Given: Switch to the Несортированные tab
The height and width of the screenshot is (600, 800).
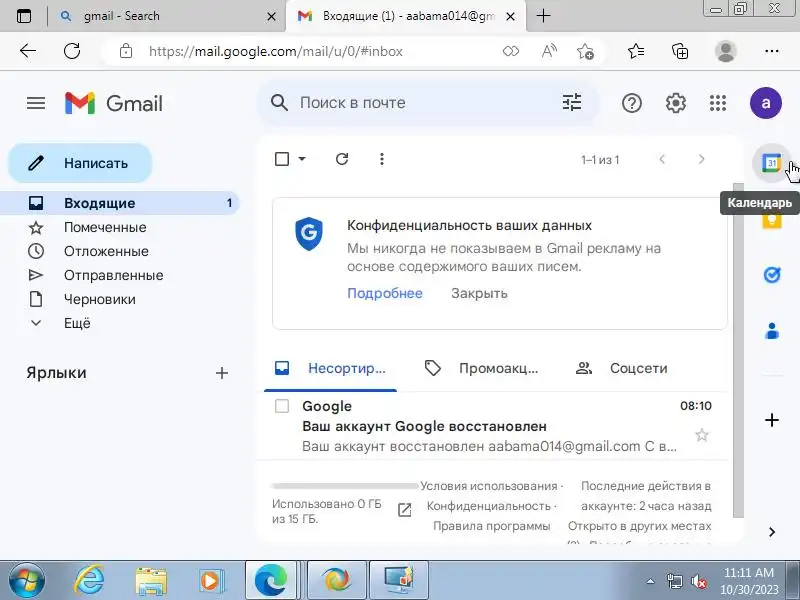Looking at the screenshot, I should (x=331, y=368).
